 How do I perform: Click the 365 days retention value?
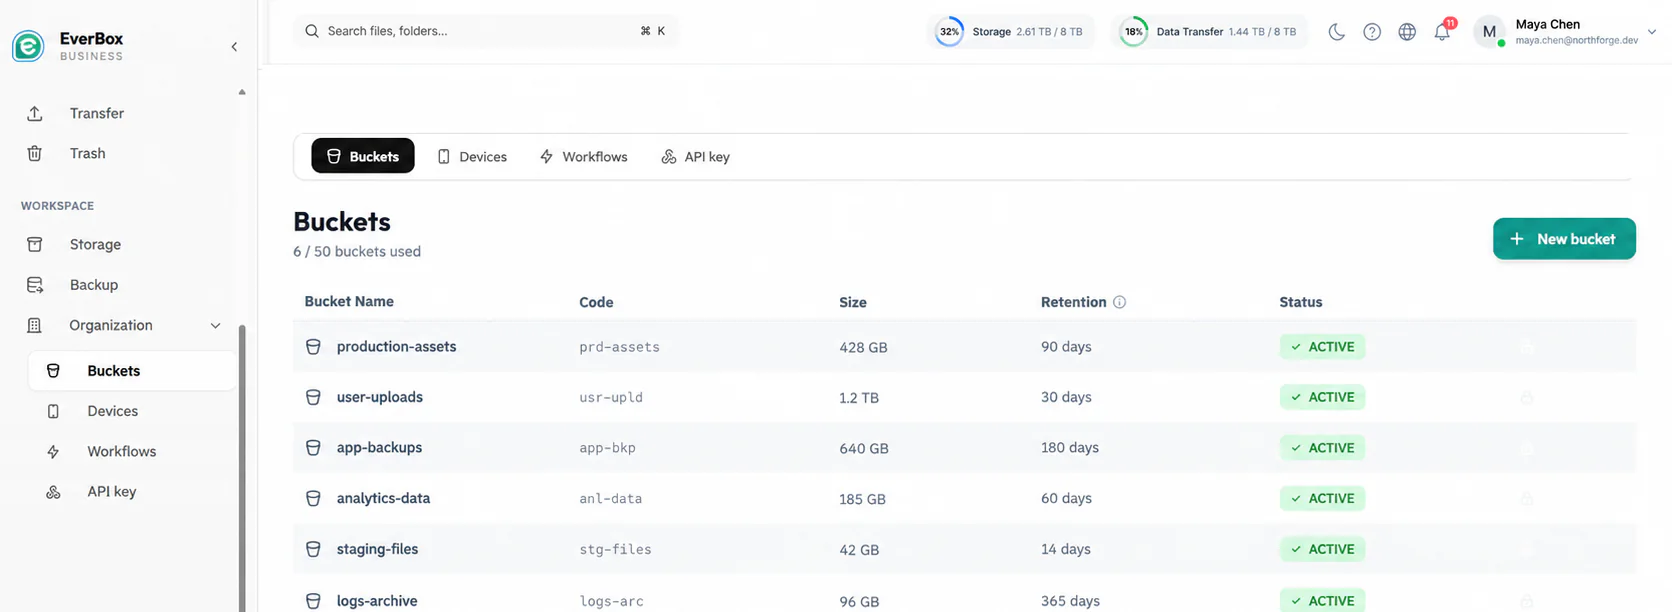click(1070, 601)
